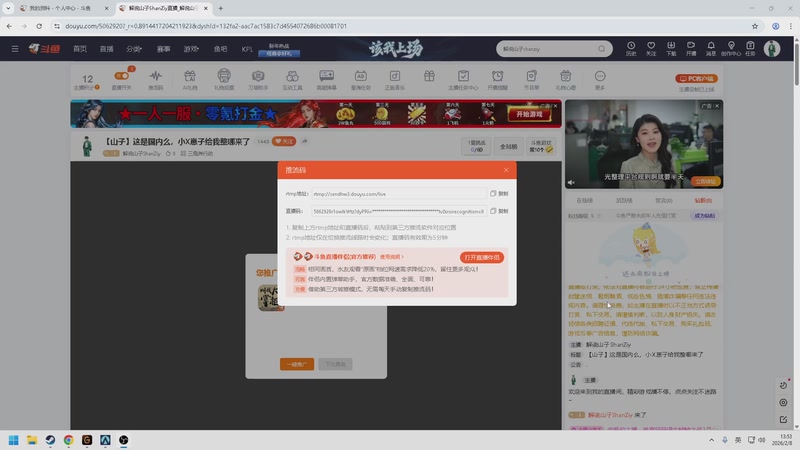Open 历史 history icon in header
Image resolution: width=800 pixels, height=450 pixels.
(631, 48)
